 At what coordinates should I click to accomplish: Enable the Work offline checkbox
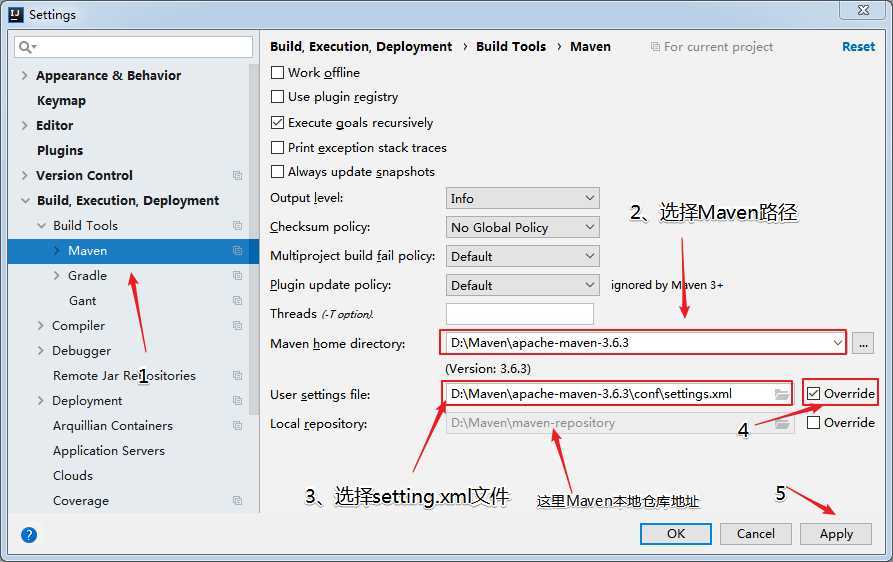277,73
